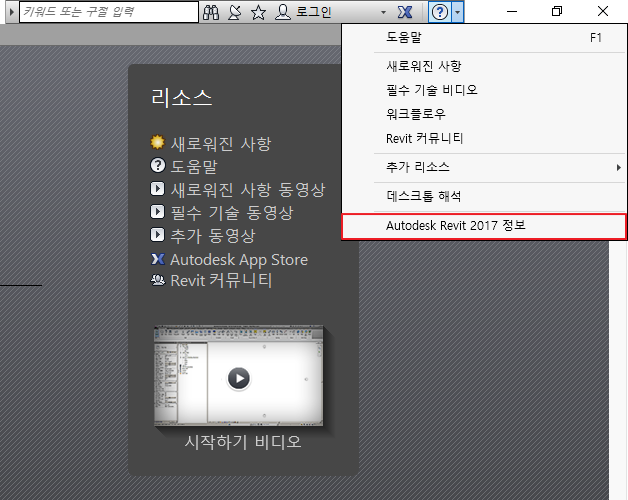Expand the 추가 리소스 submenu
This screenshot has height=500, width=628.
(x=484, y=167)
